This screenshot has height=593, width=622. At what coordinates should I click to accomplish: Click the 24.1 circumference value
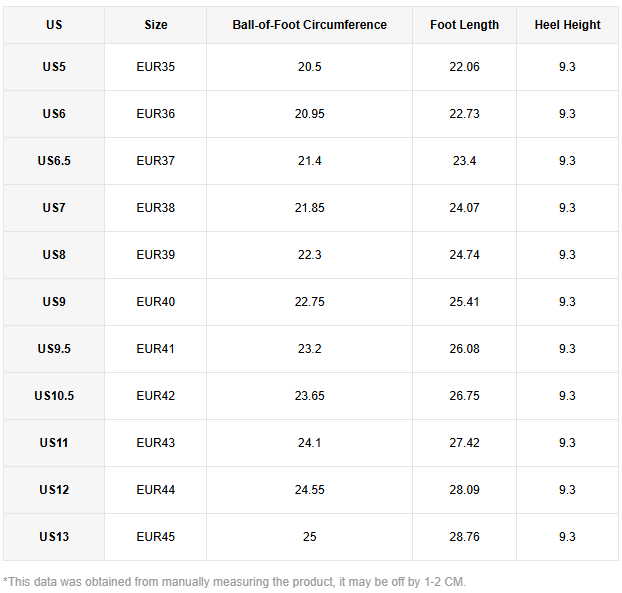point(309,443)
